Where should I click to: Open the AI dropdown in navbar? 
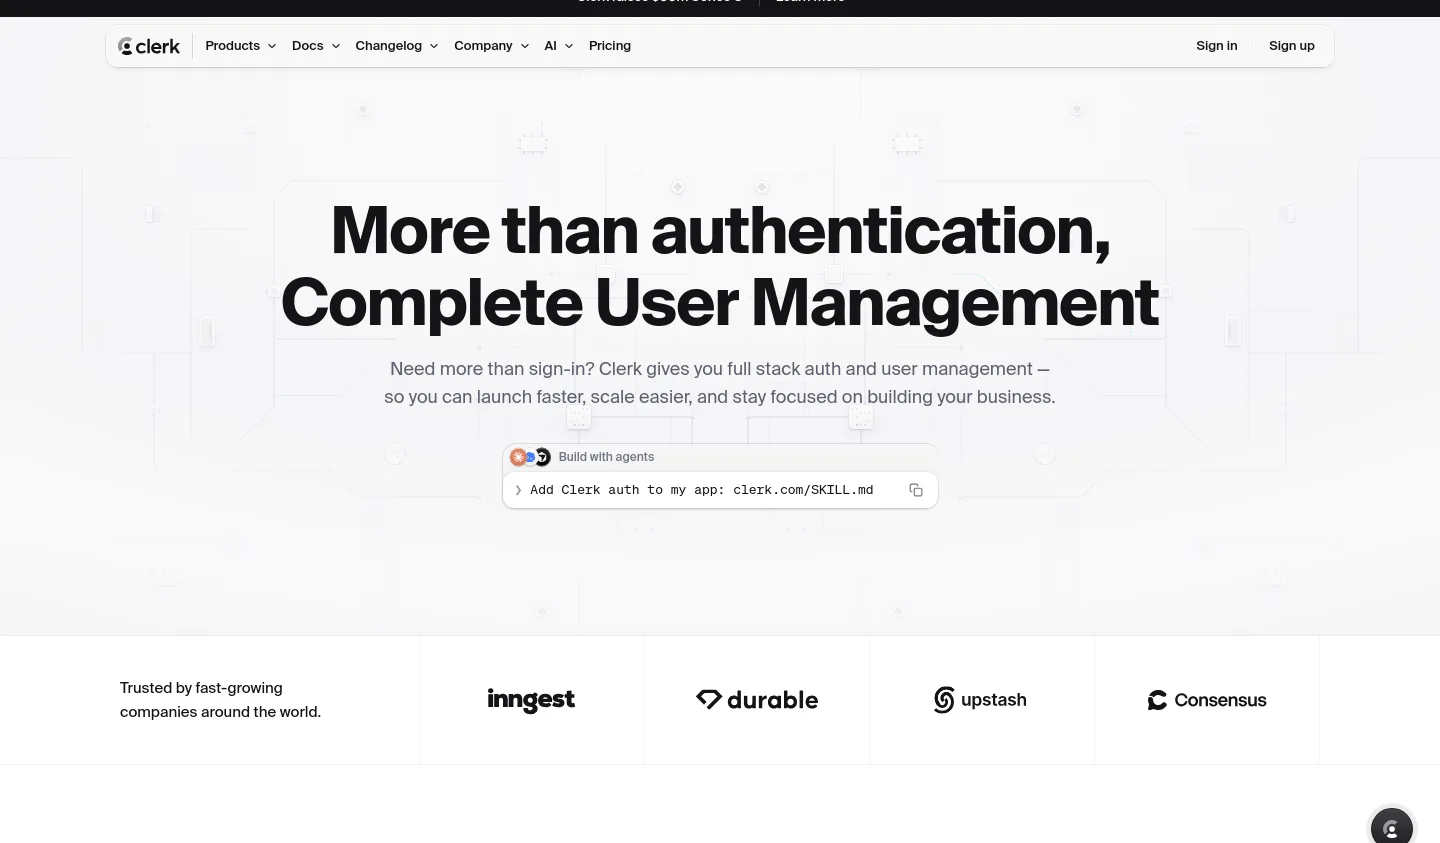point(558,46)
